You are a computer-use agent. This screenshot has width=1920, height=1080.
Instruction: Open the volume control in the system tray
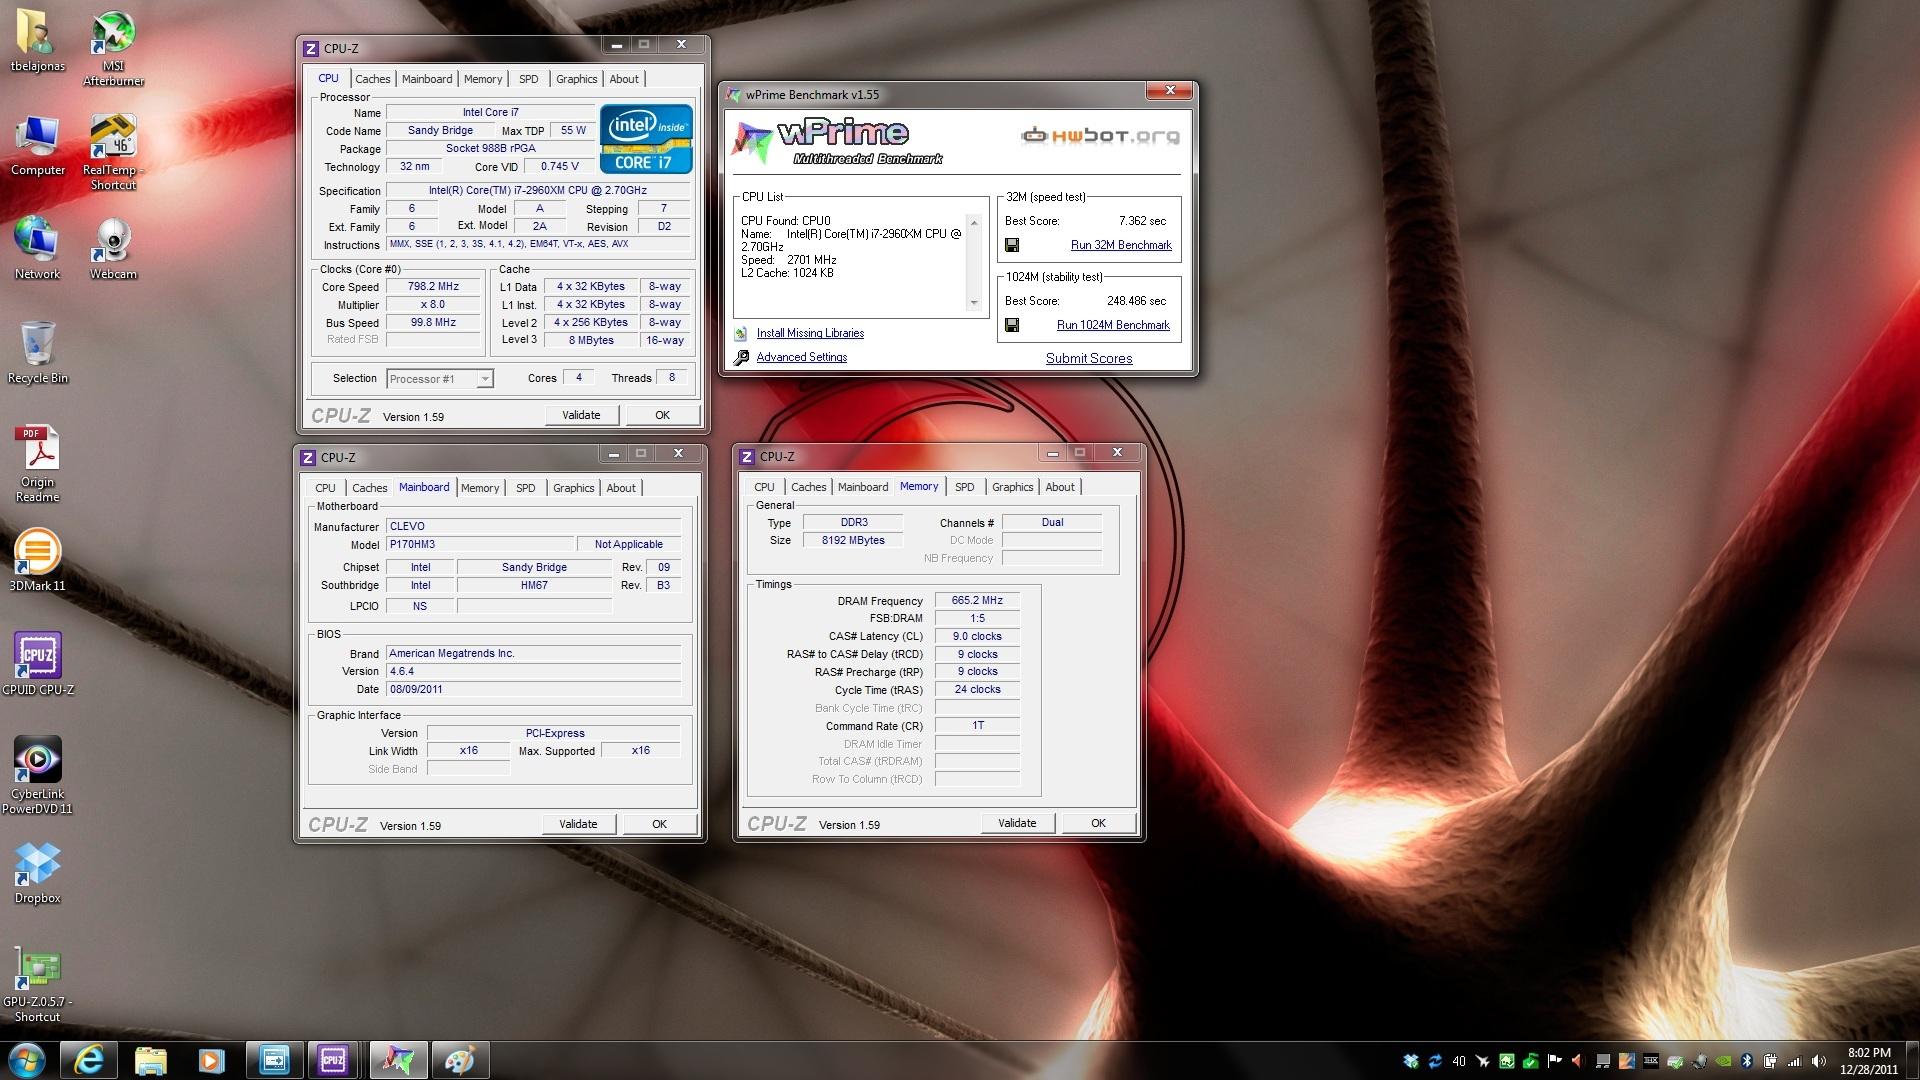[x=1819, y=1061]
